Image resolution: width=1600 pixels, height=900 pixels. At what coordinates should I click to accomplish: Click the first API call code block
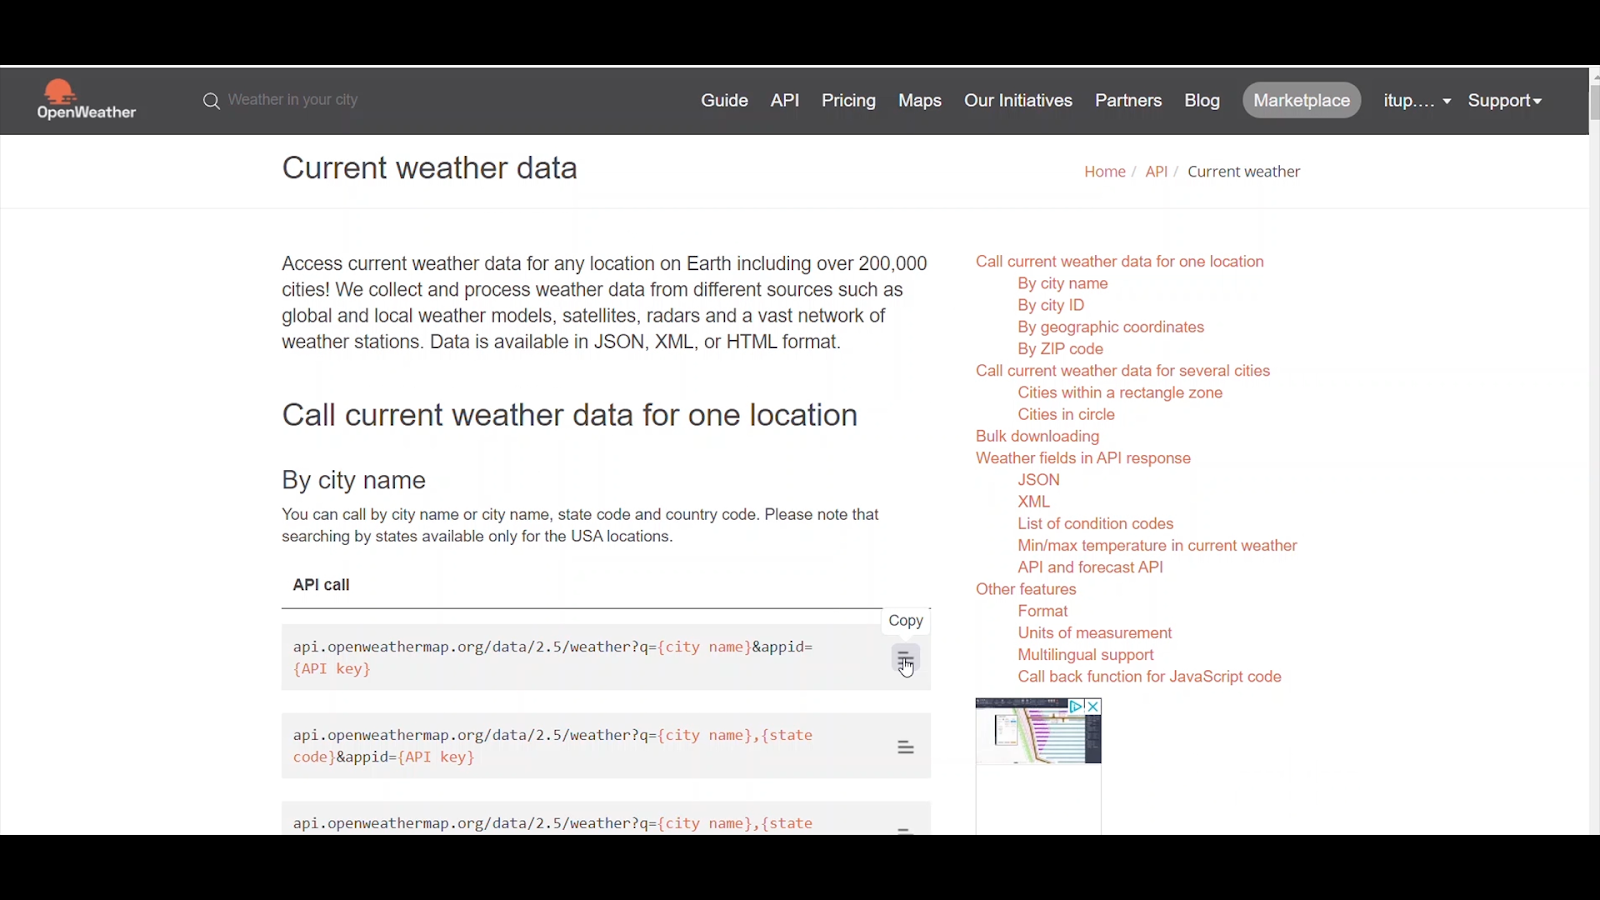pyautogui.click(x=606, y=658)
